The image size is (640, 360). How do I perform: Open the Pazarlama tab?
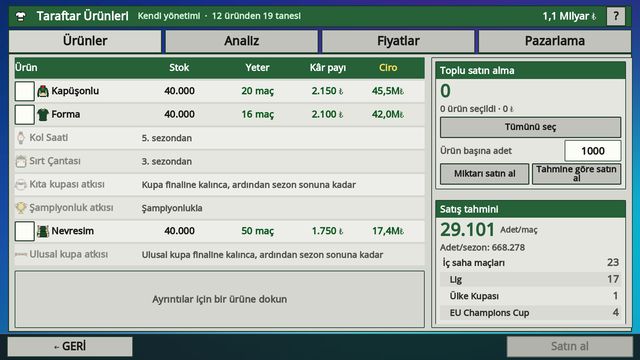pos(555,41)
